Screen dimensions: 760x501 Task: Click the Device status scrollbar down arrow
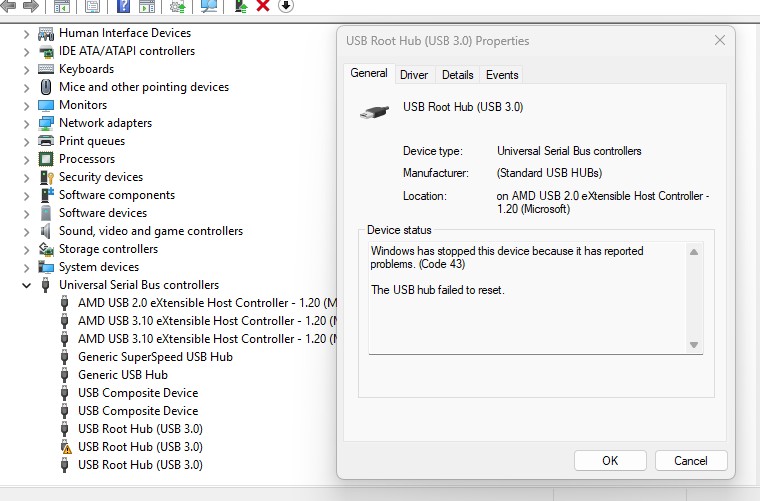point(694,345)
